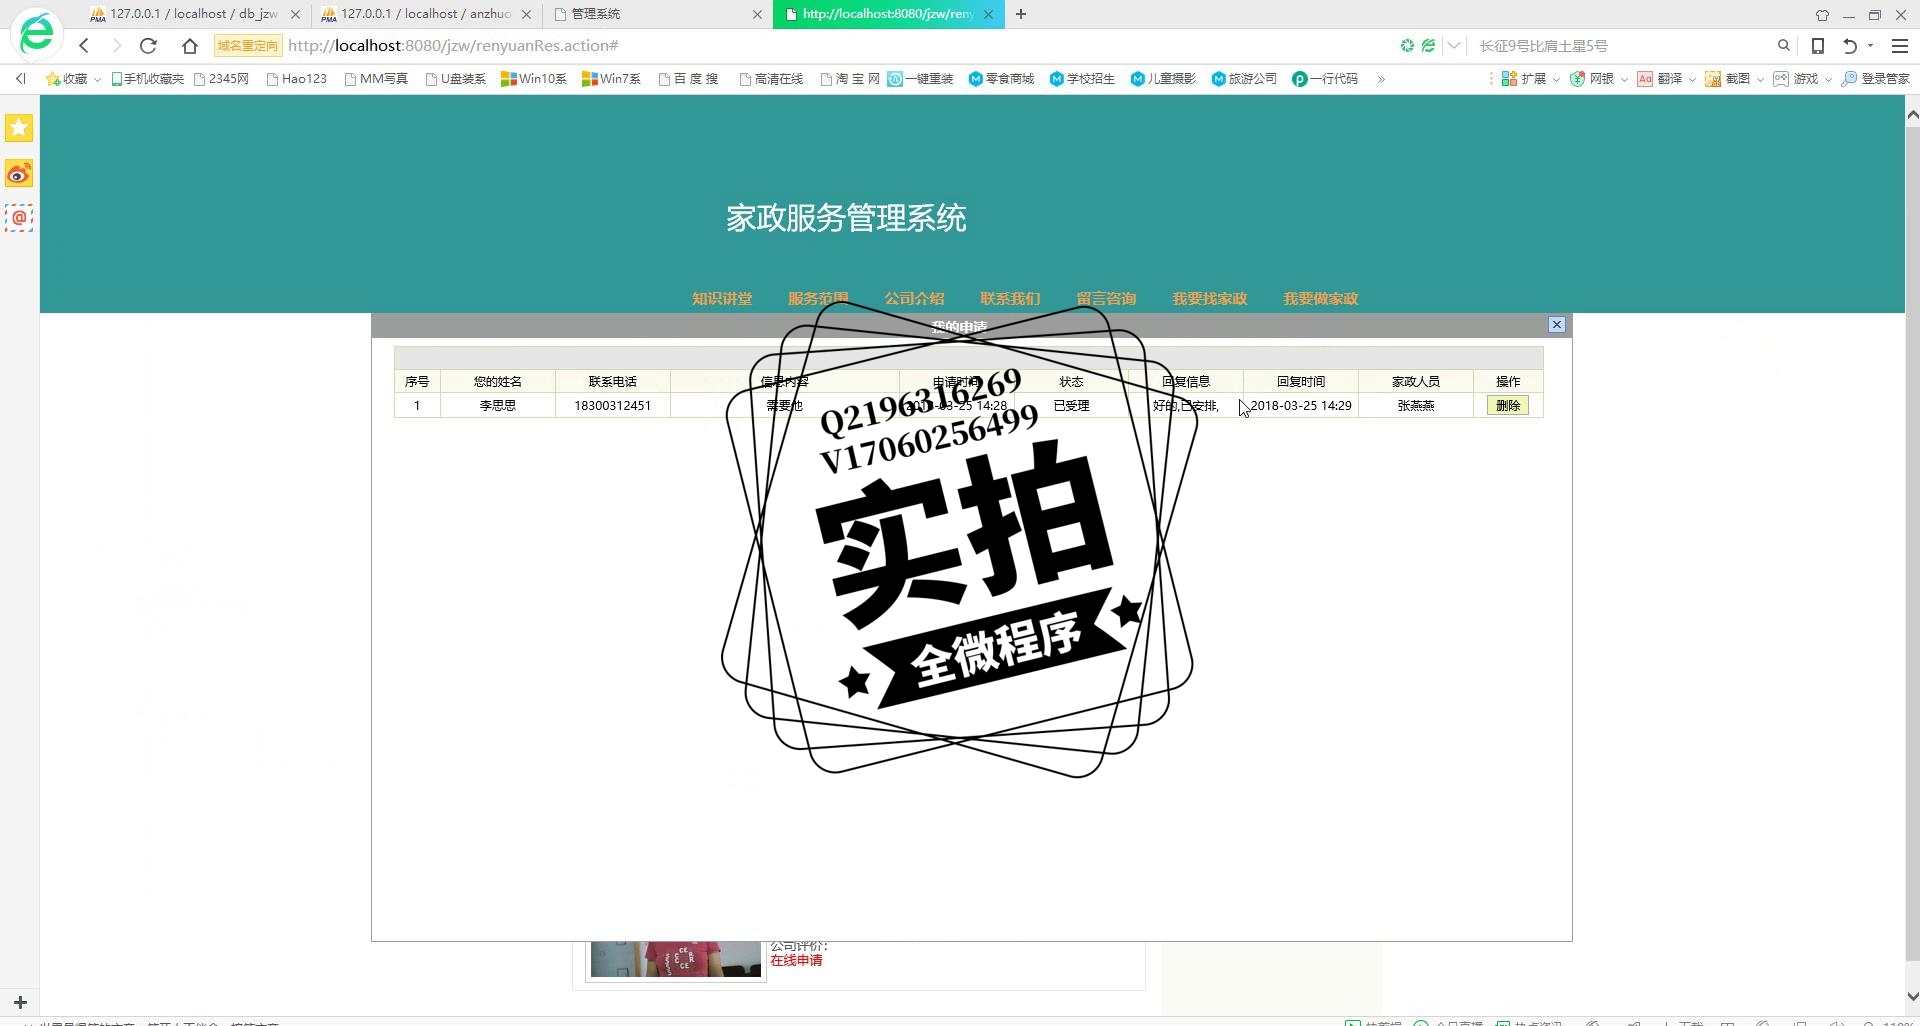Open the mobile view icon in the toolbar
The image size is (1920, 1026).
tap(1818, 45)
